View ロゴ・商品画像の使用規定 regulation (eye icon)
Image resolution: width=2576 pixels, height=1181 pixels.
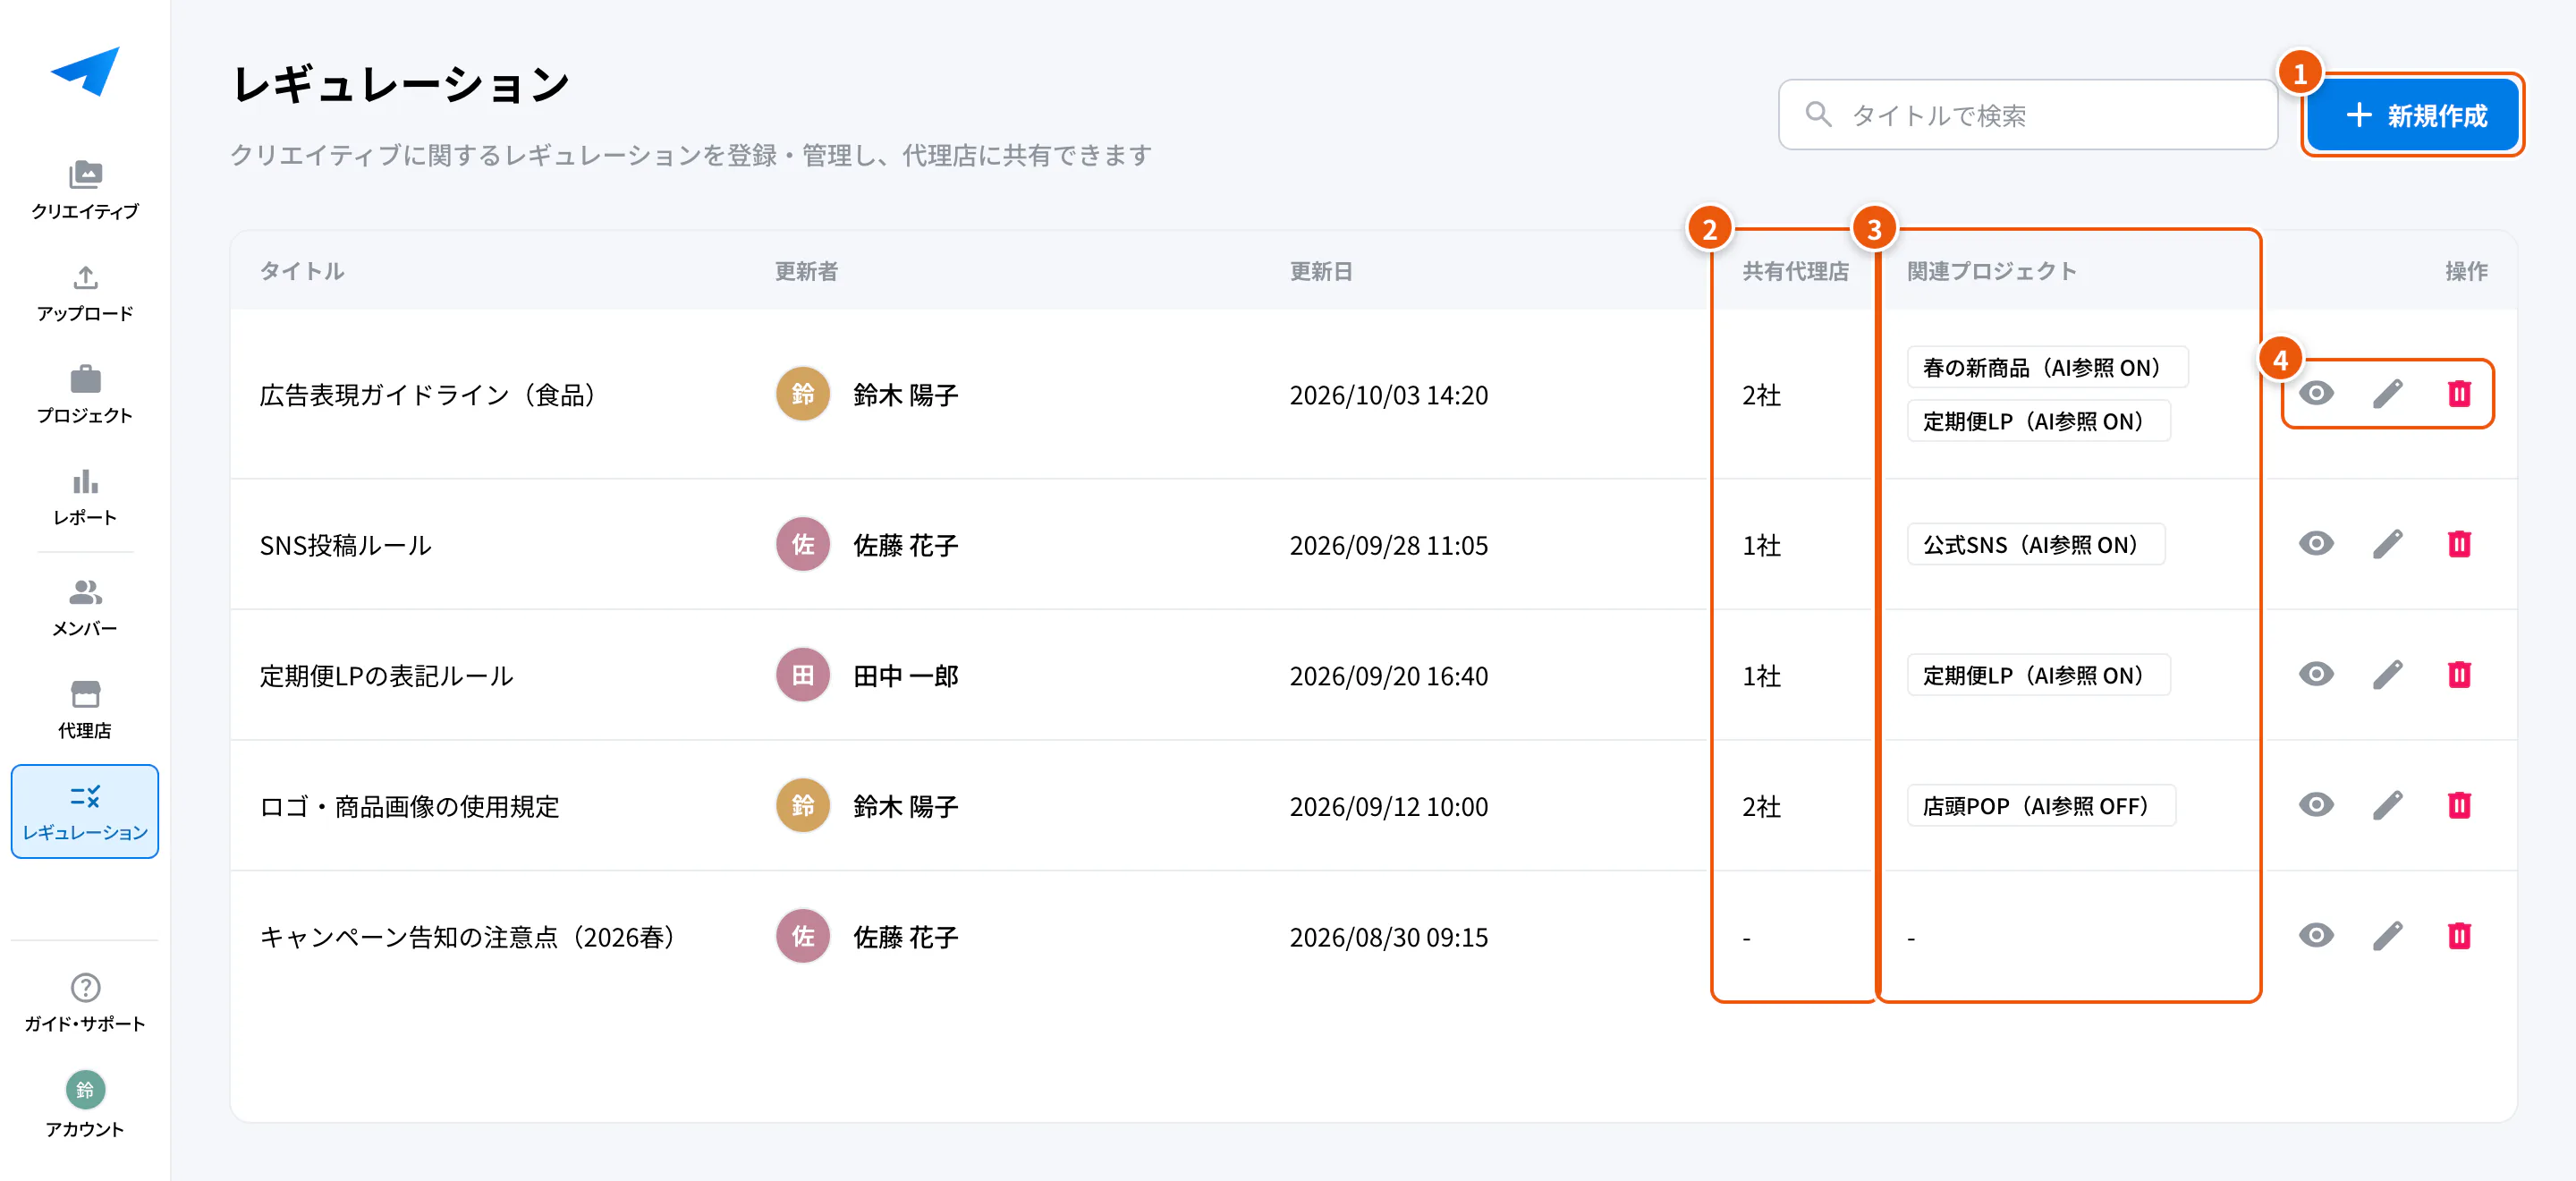coord(2316,805)
